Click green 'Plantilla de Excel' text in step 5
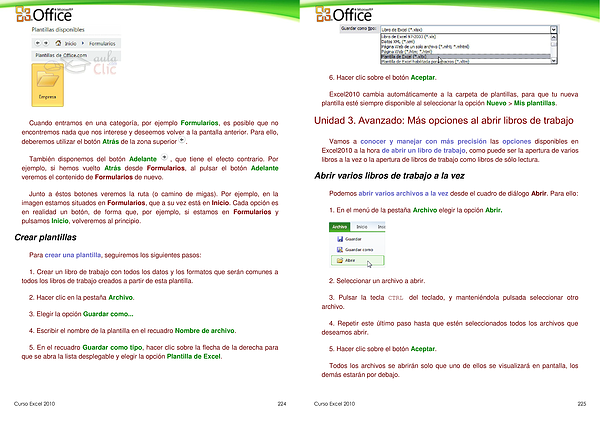600x424 pixels. point(193,356)
